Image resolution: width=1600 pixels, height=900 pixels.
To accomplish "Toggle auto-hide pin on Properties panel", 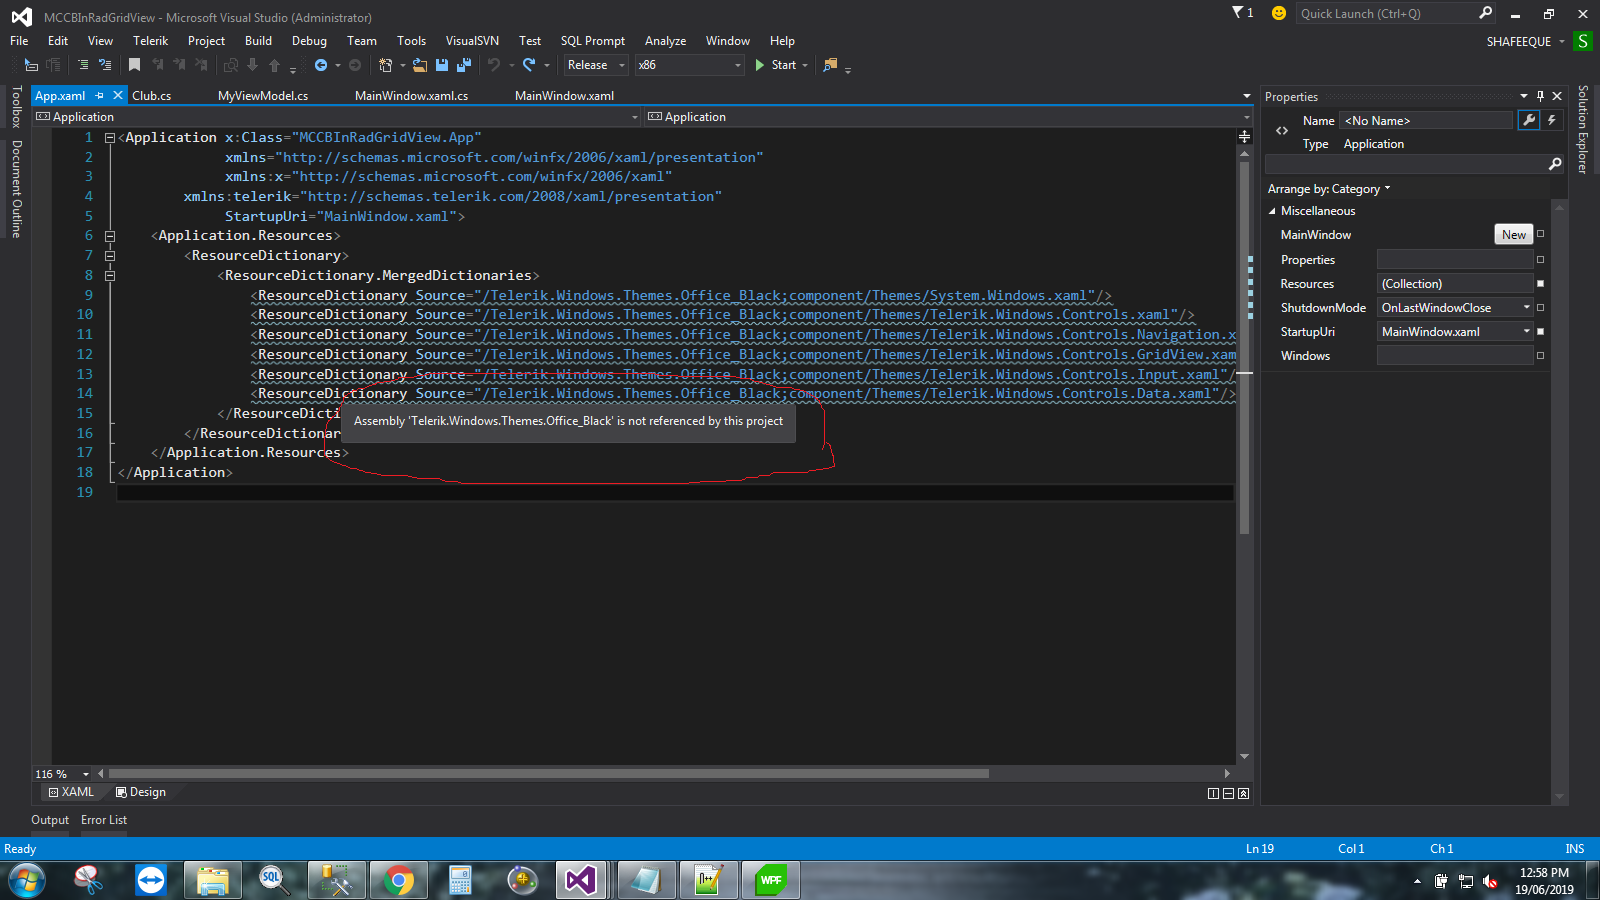I will coord(1541,97).
